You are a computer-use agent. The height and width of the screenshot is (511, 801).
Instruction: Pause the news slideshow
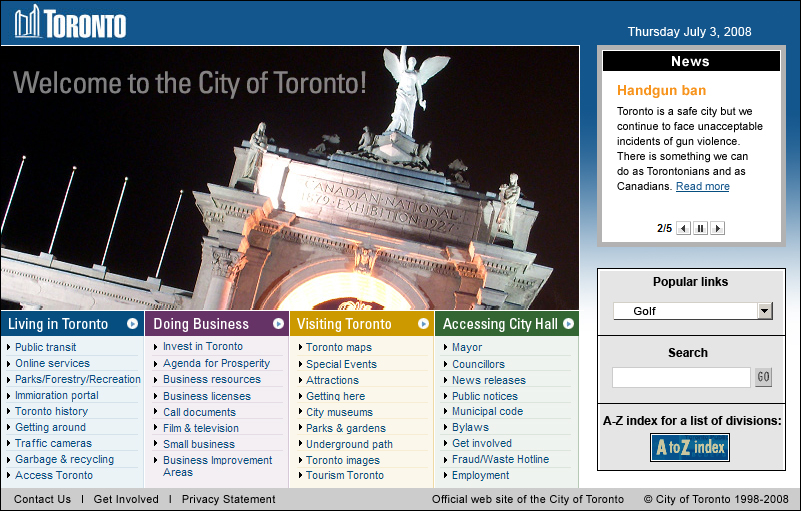pos(700,228)
